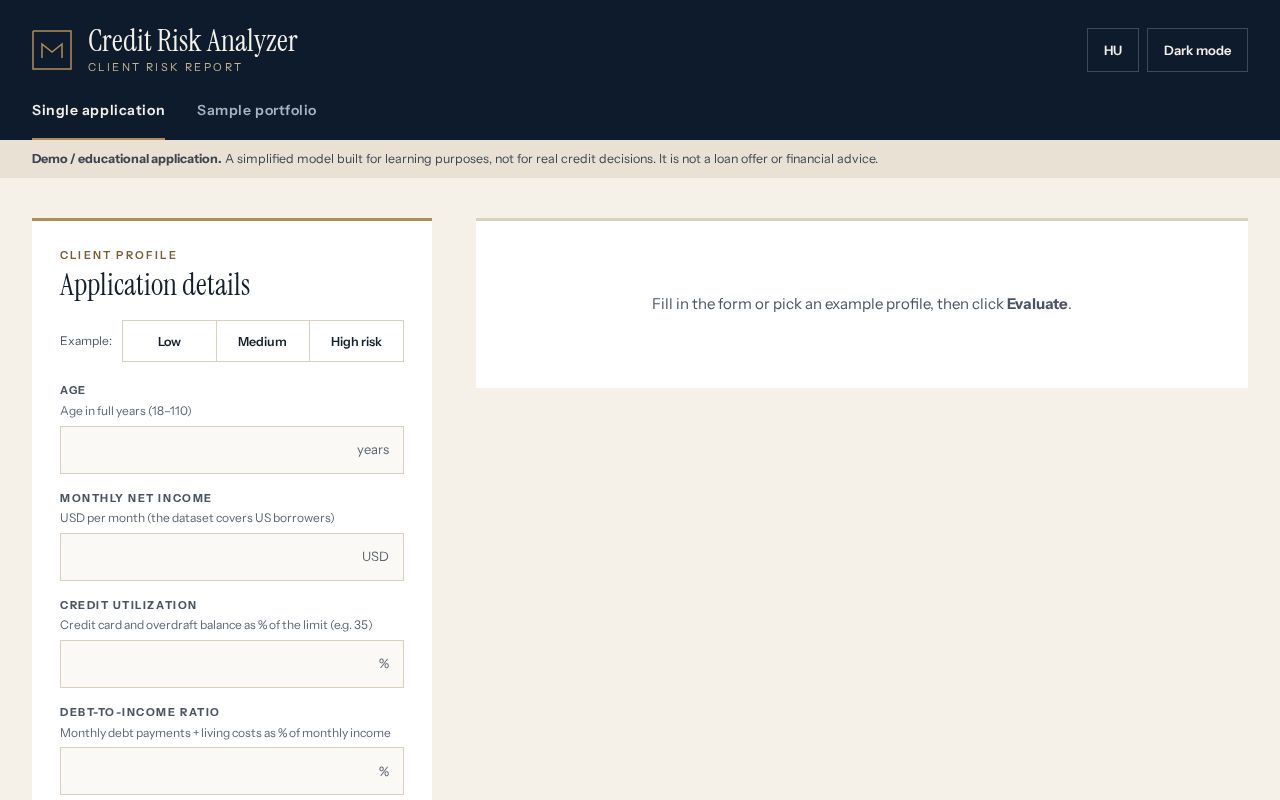Click the Application details heading
This screenshot has height=800, width=1280.
pyautogui.click(x=155, y=285)
